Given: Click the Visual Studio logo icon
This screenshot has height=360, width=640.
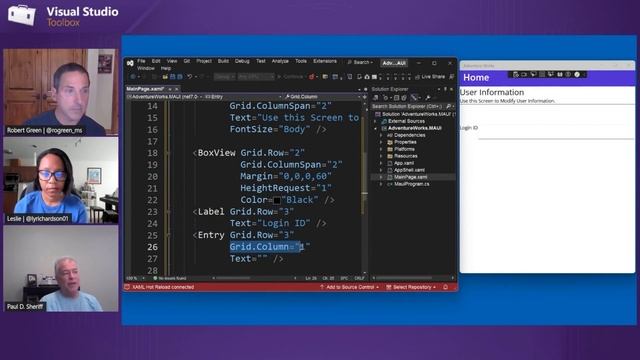Looking at the screenshot, I should pyautogui.click(x=130, y=63).
